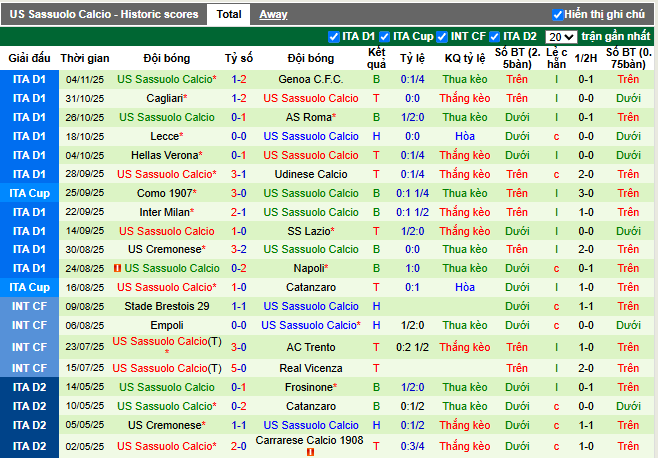Click the red card icon beside Sassuolo on 24/08/25
Viewport: 658px width, 458px height.
118,268
